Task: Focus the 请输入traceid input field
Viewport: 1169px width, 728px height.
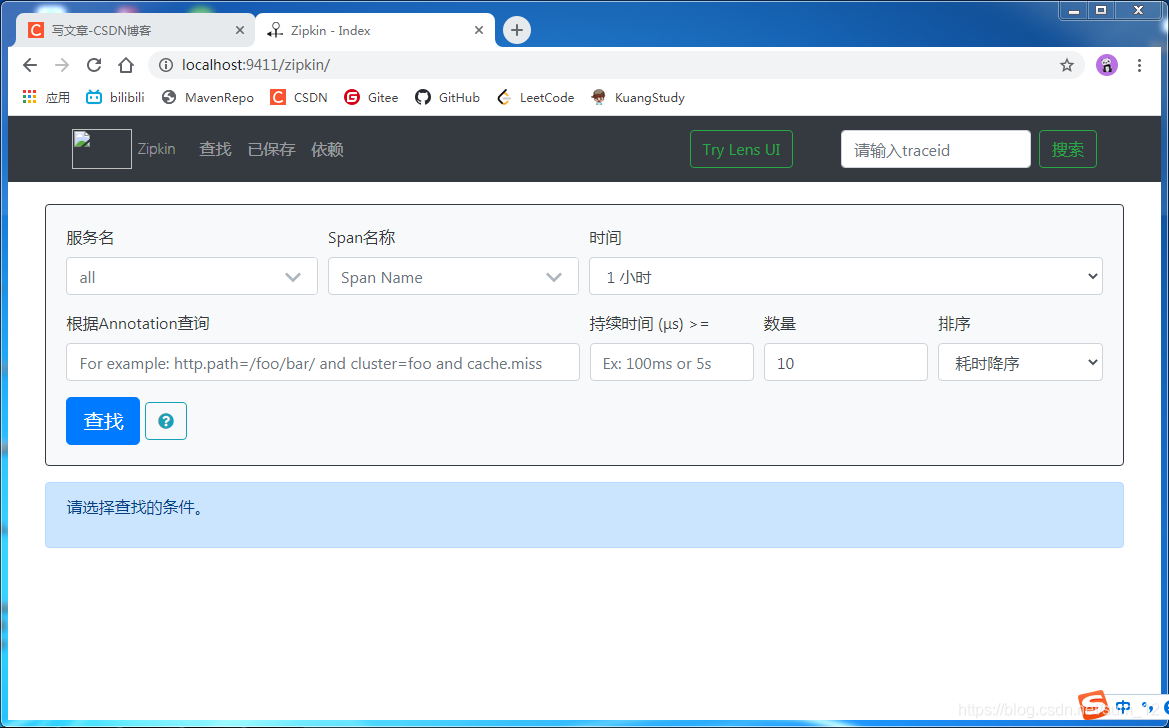Action: [x=936, y=149]
